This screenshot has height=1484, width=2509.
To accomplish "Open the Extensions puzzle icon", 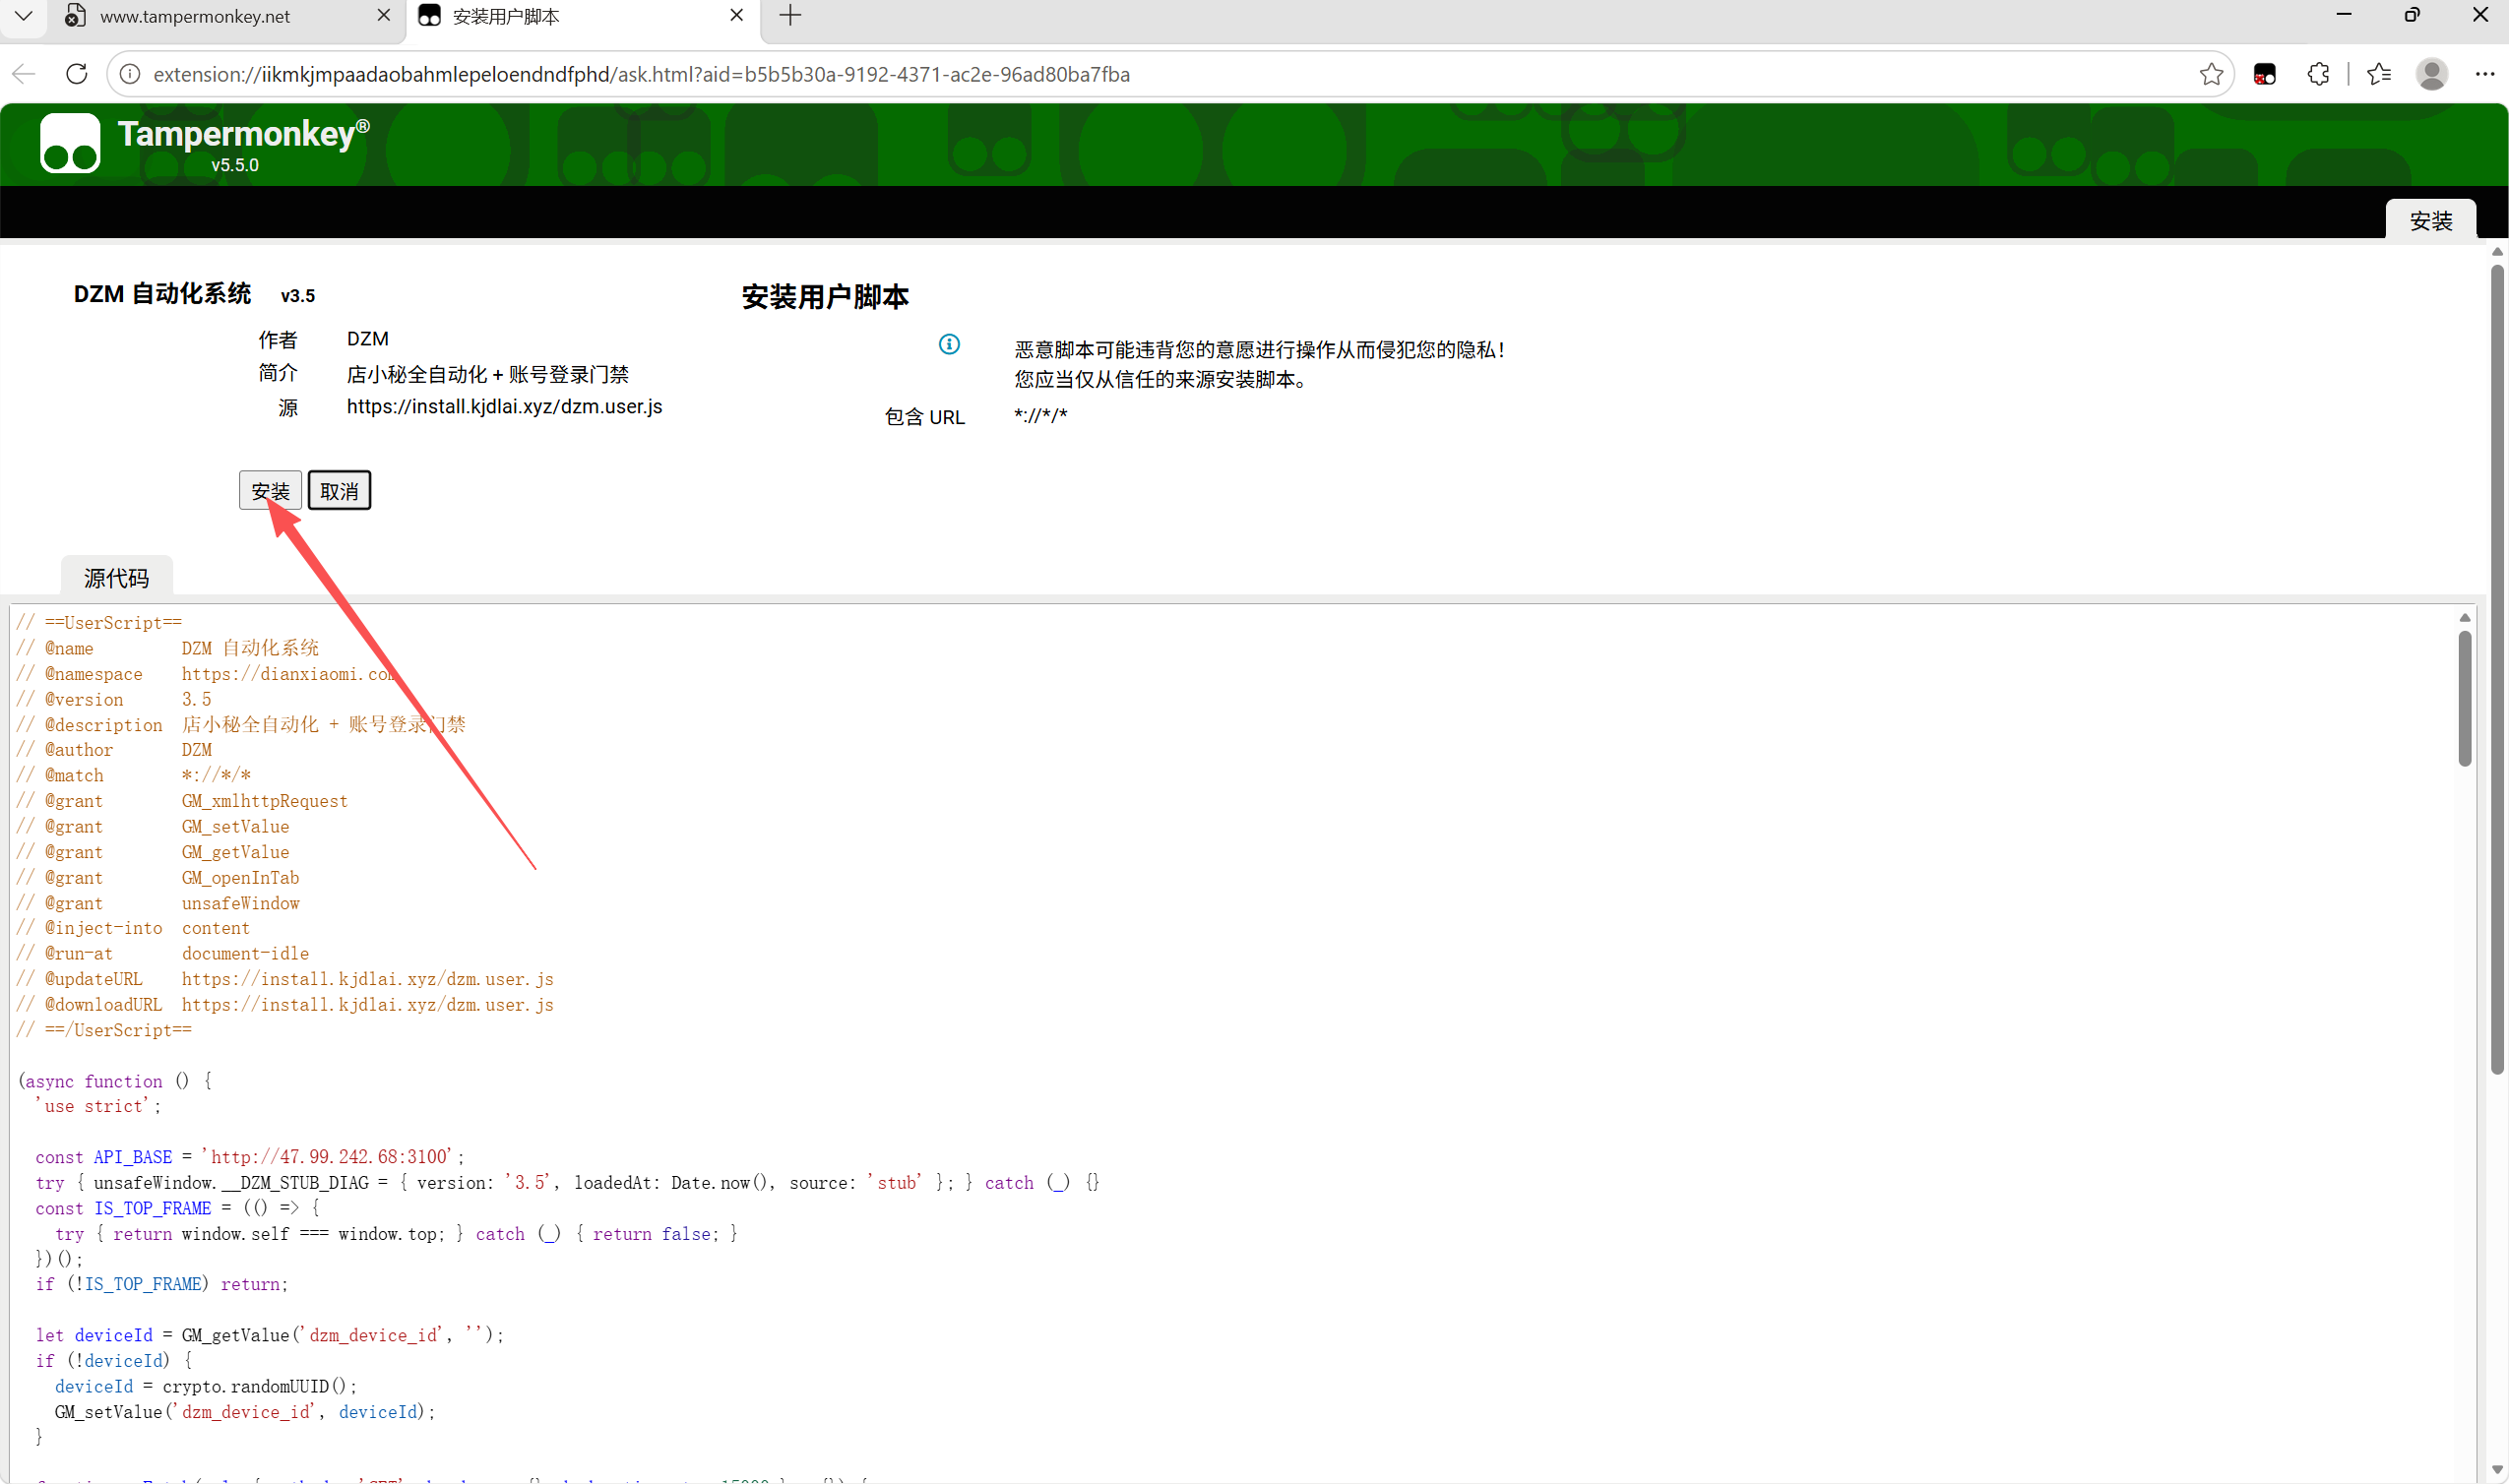I will (x=2318, y=74).
